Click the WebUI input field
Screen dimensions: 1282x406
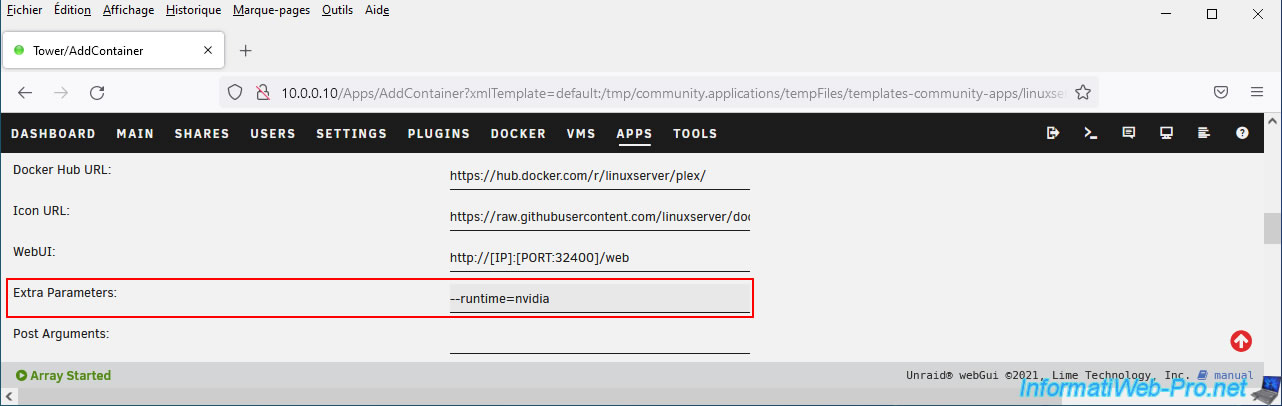pos(599,257)
